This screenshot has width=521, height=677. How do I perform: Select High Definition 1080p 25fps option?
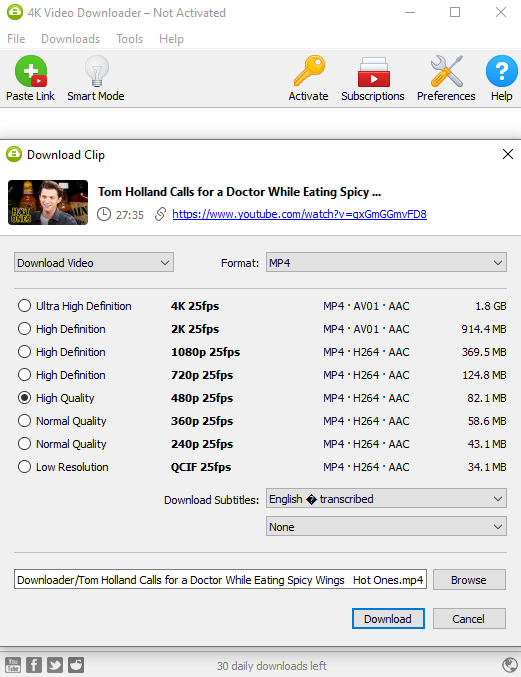click(24, 352)
